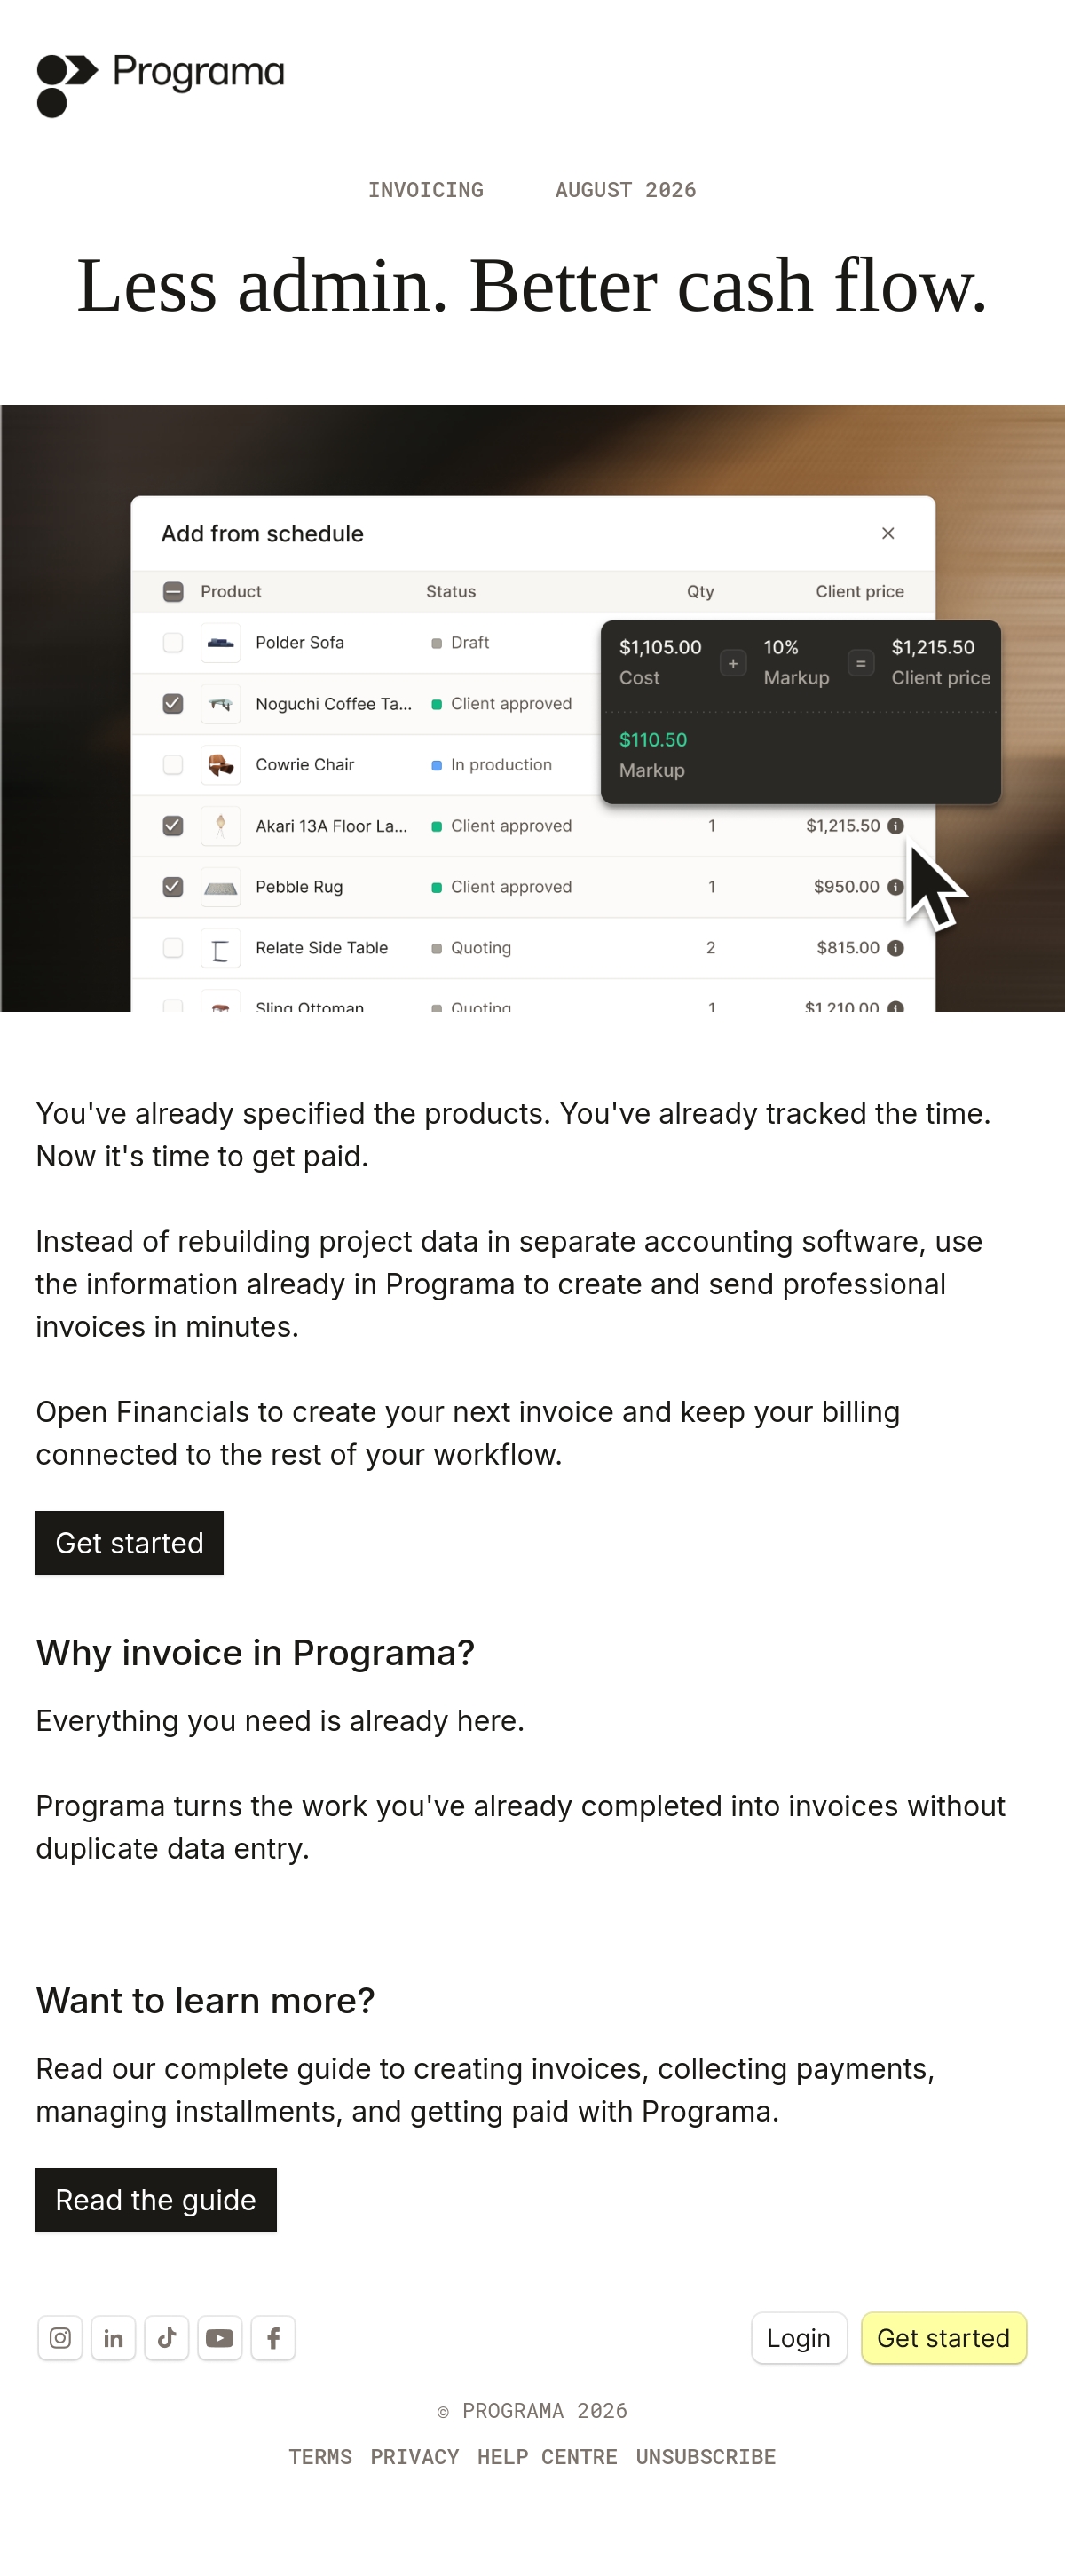Screen dimensions: 1065x2576
Task: Uncheck the Noguchi Coffee Table checkbox
Action: tap(173, 704)
